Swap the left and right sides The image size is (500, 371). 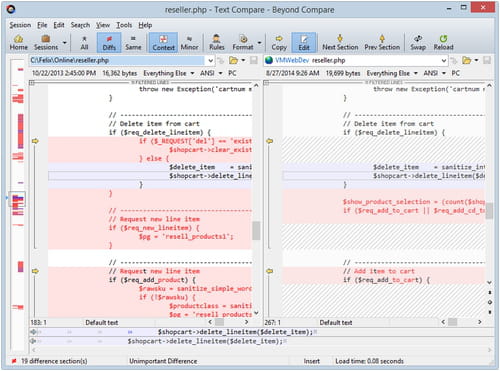point(418,43)
